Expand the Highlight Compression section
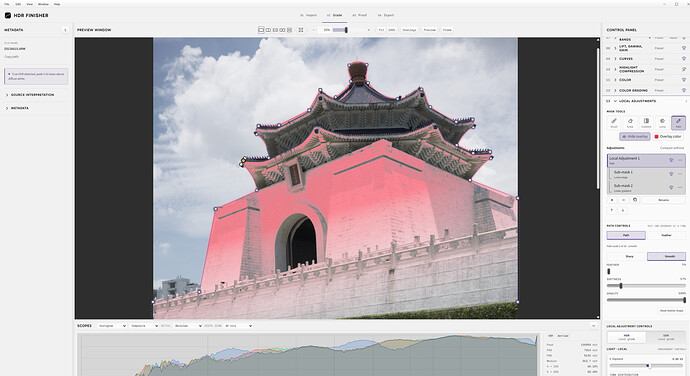Image resolution: width=690 pixels, height=376 pixels. point(615,69)
